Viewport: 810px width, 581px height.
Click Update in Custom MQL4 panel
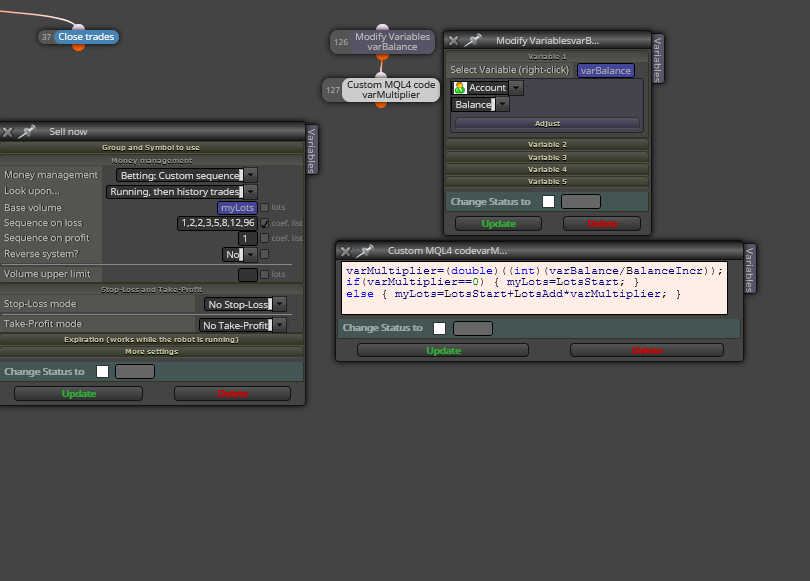click(x=443, y=351)
